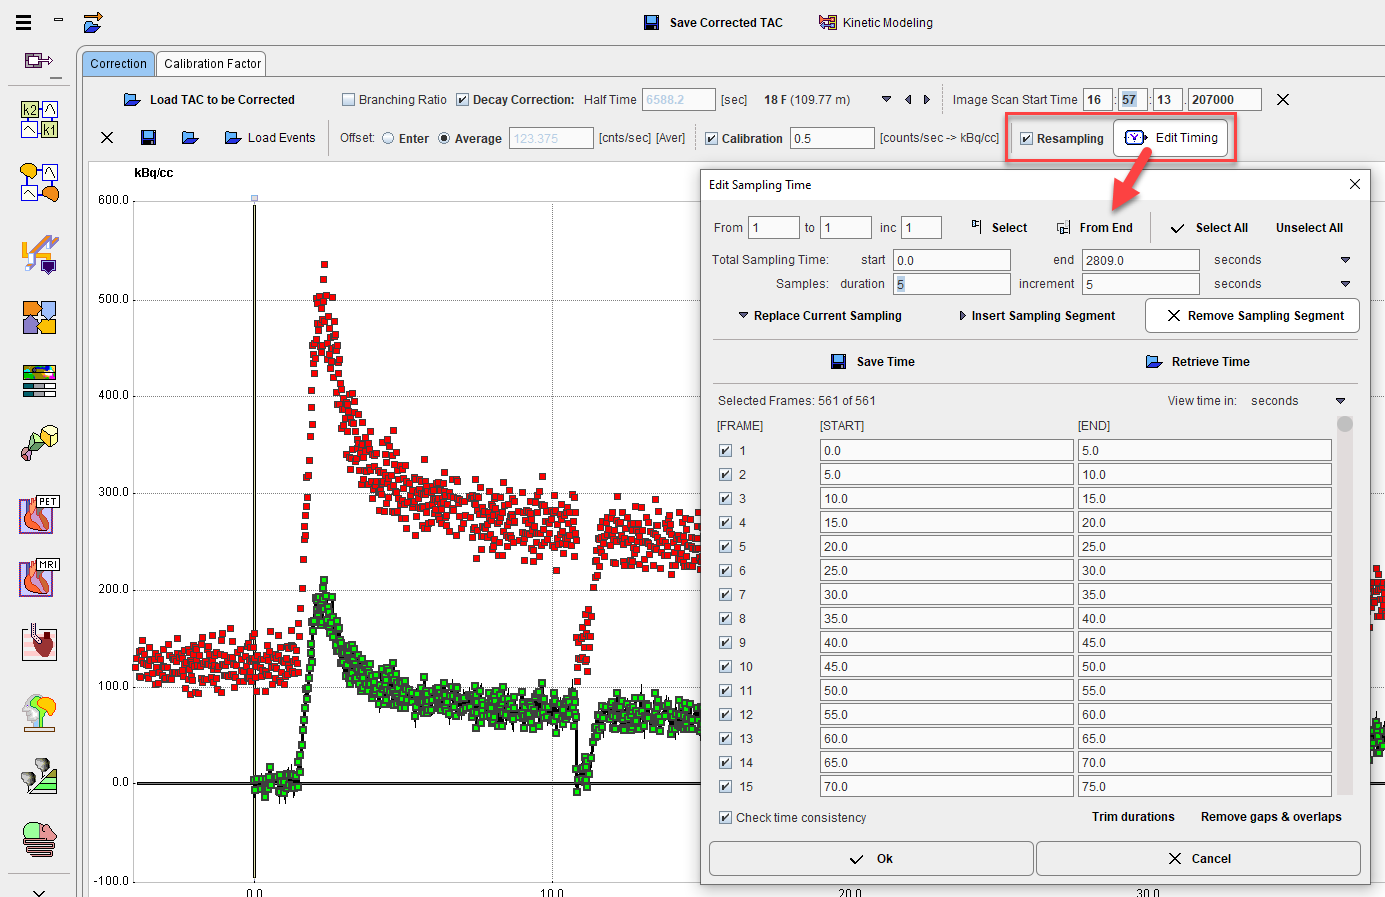Click the Calibration value field showing 0.5
Viewport: 1385px width, 897px height.
click(x=832, y=138)
